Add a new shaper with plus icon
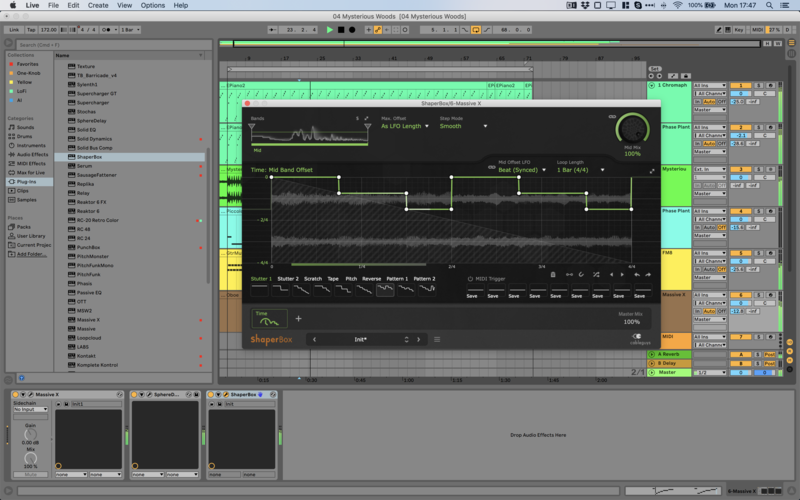This screenshot has height=500, width=800. 298,319
